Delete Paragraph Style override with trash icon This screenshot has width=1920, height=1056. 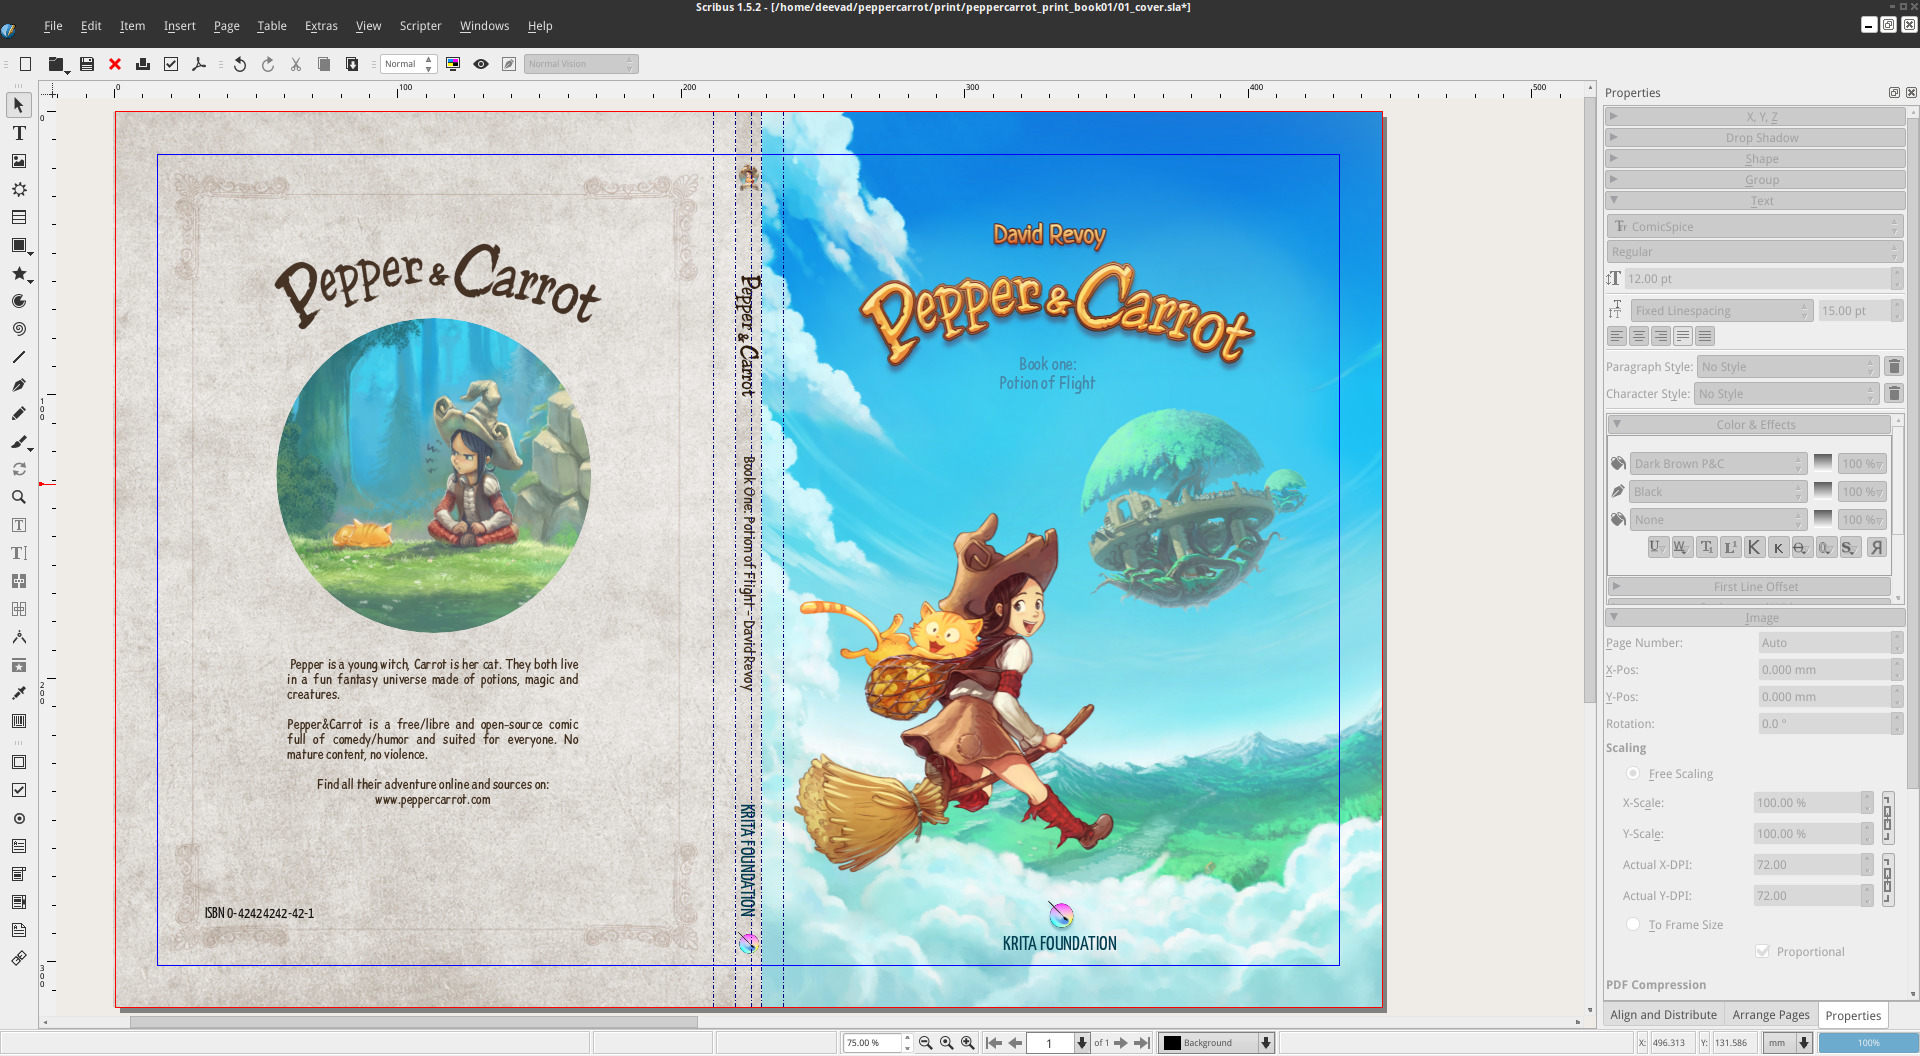pyautogui.click(x=1894, y=367)
